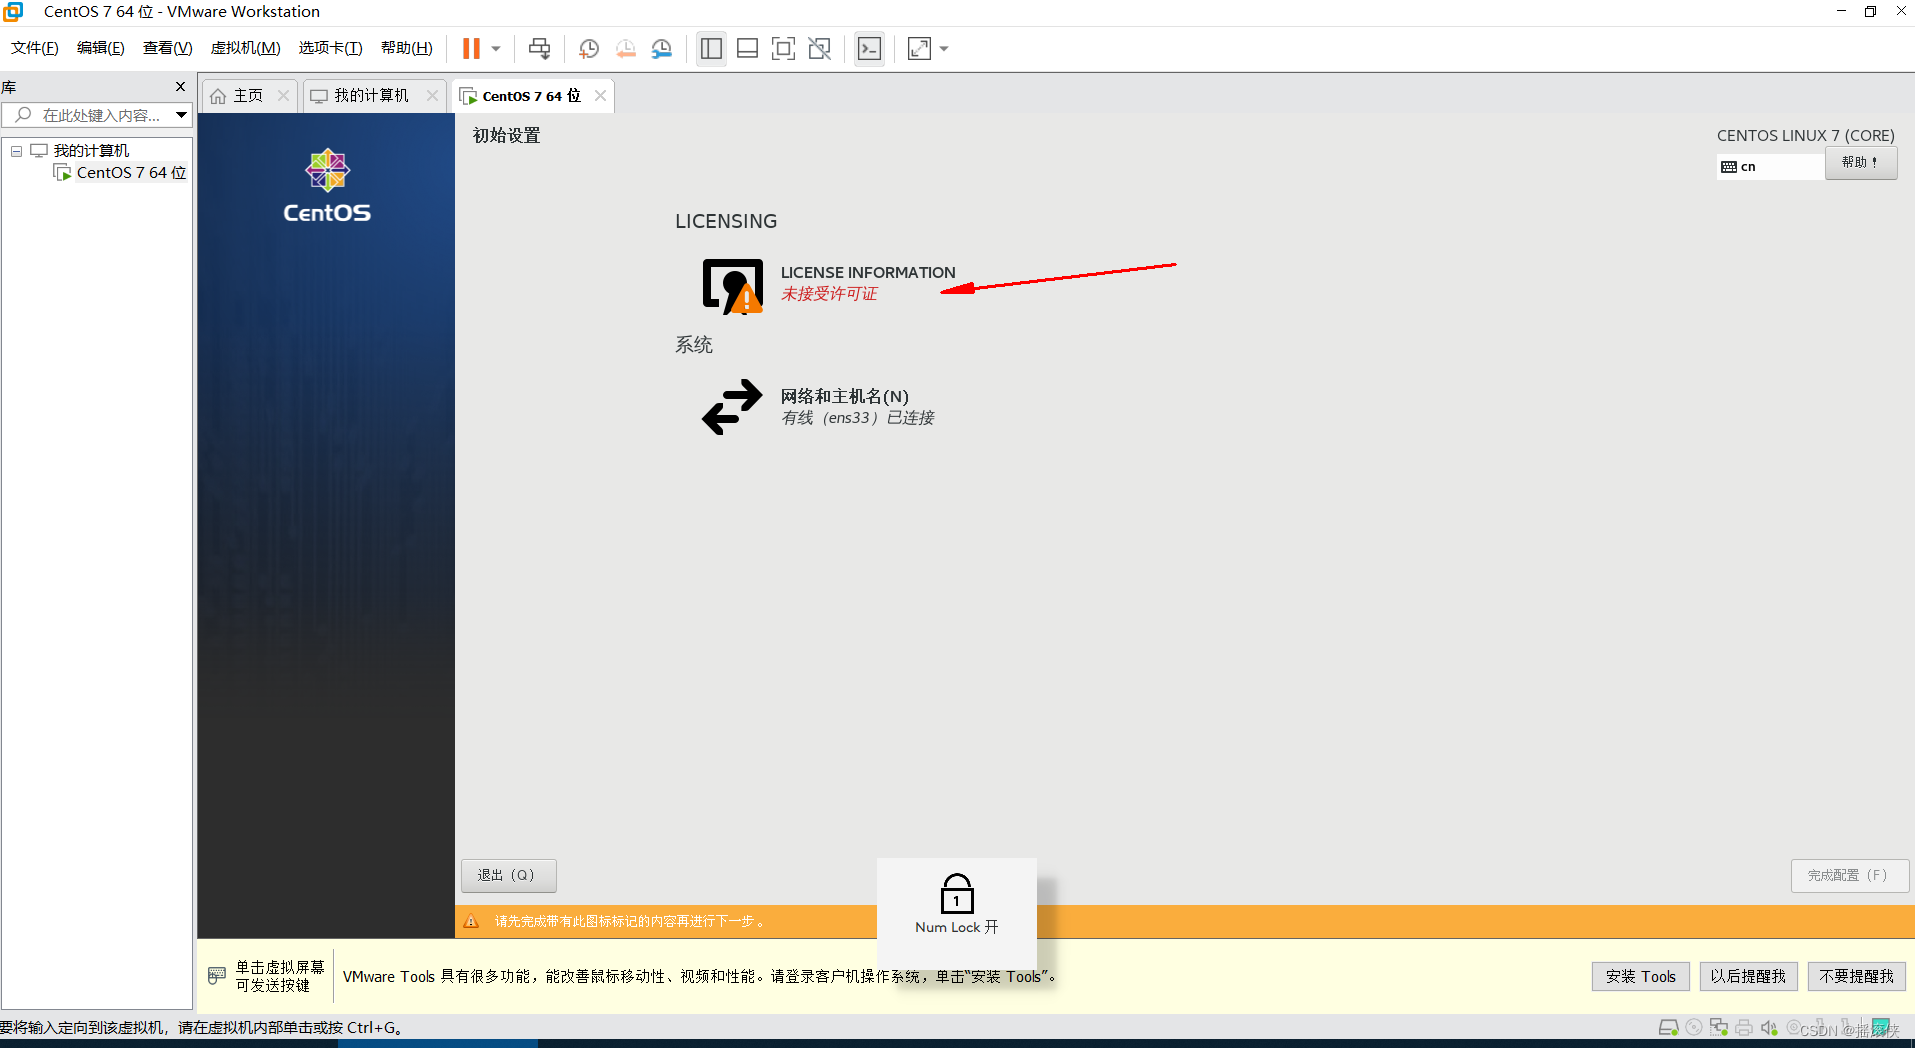Click the VMware Workstation title bar logo

(13, 12)
